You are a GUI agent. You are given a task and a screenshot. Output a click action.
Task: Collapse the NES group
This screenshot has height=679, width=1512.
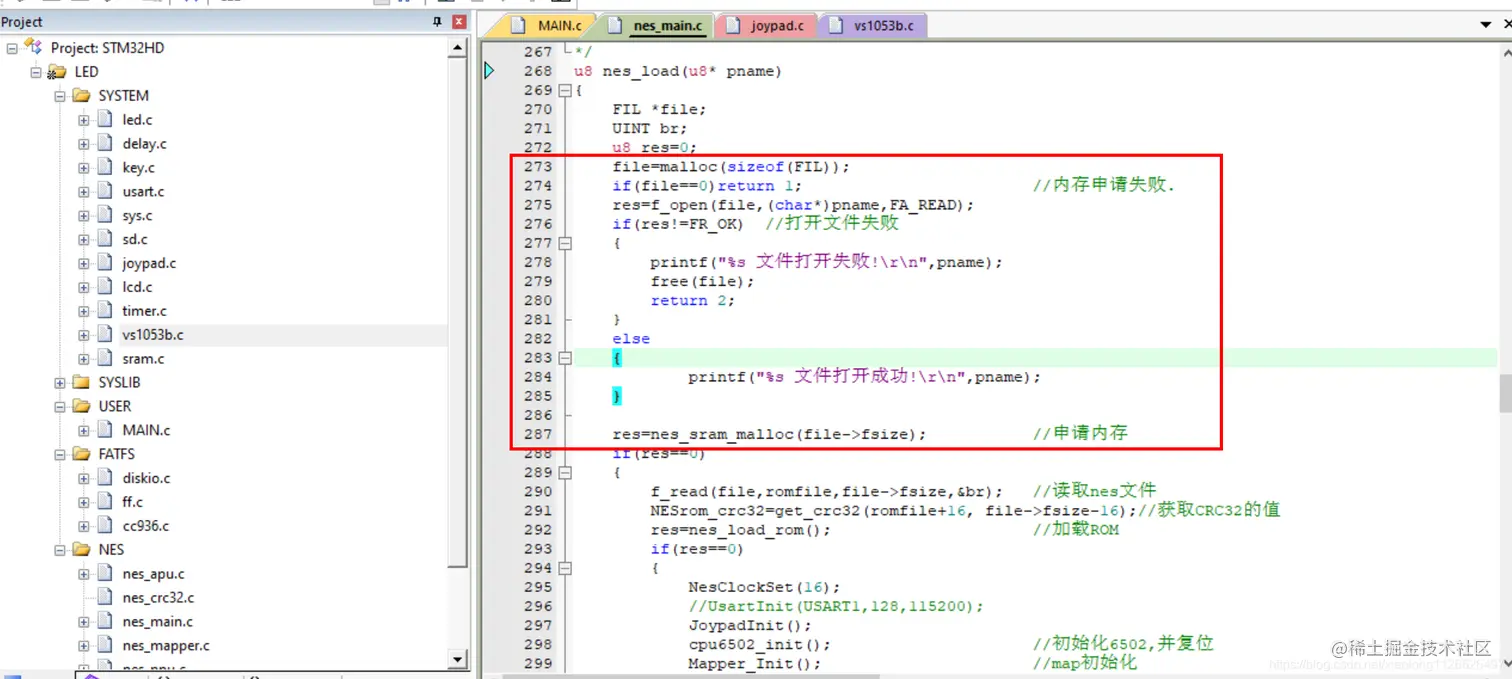point(60,550)
